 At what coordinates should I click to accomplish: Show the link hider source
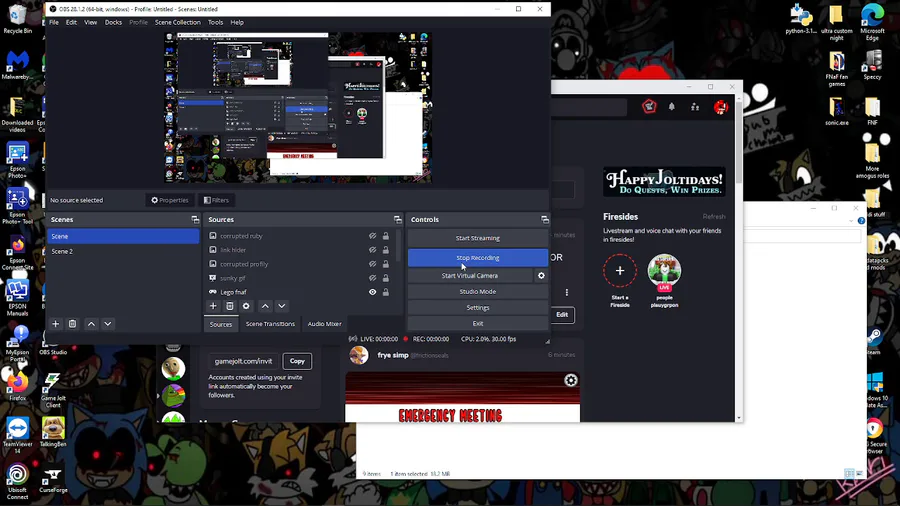point(373,250)
